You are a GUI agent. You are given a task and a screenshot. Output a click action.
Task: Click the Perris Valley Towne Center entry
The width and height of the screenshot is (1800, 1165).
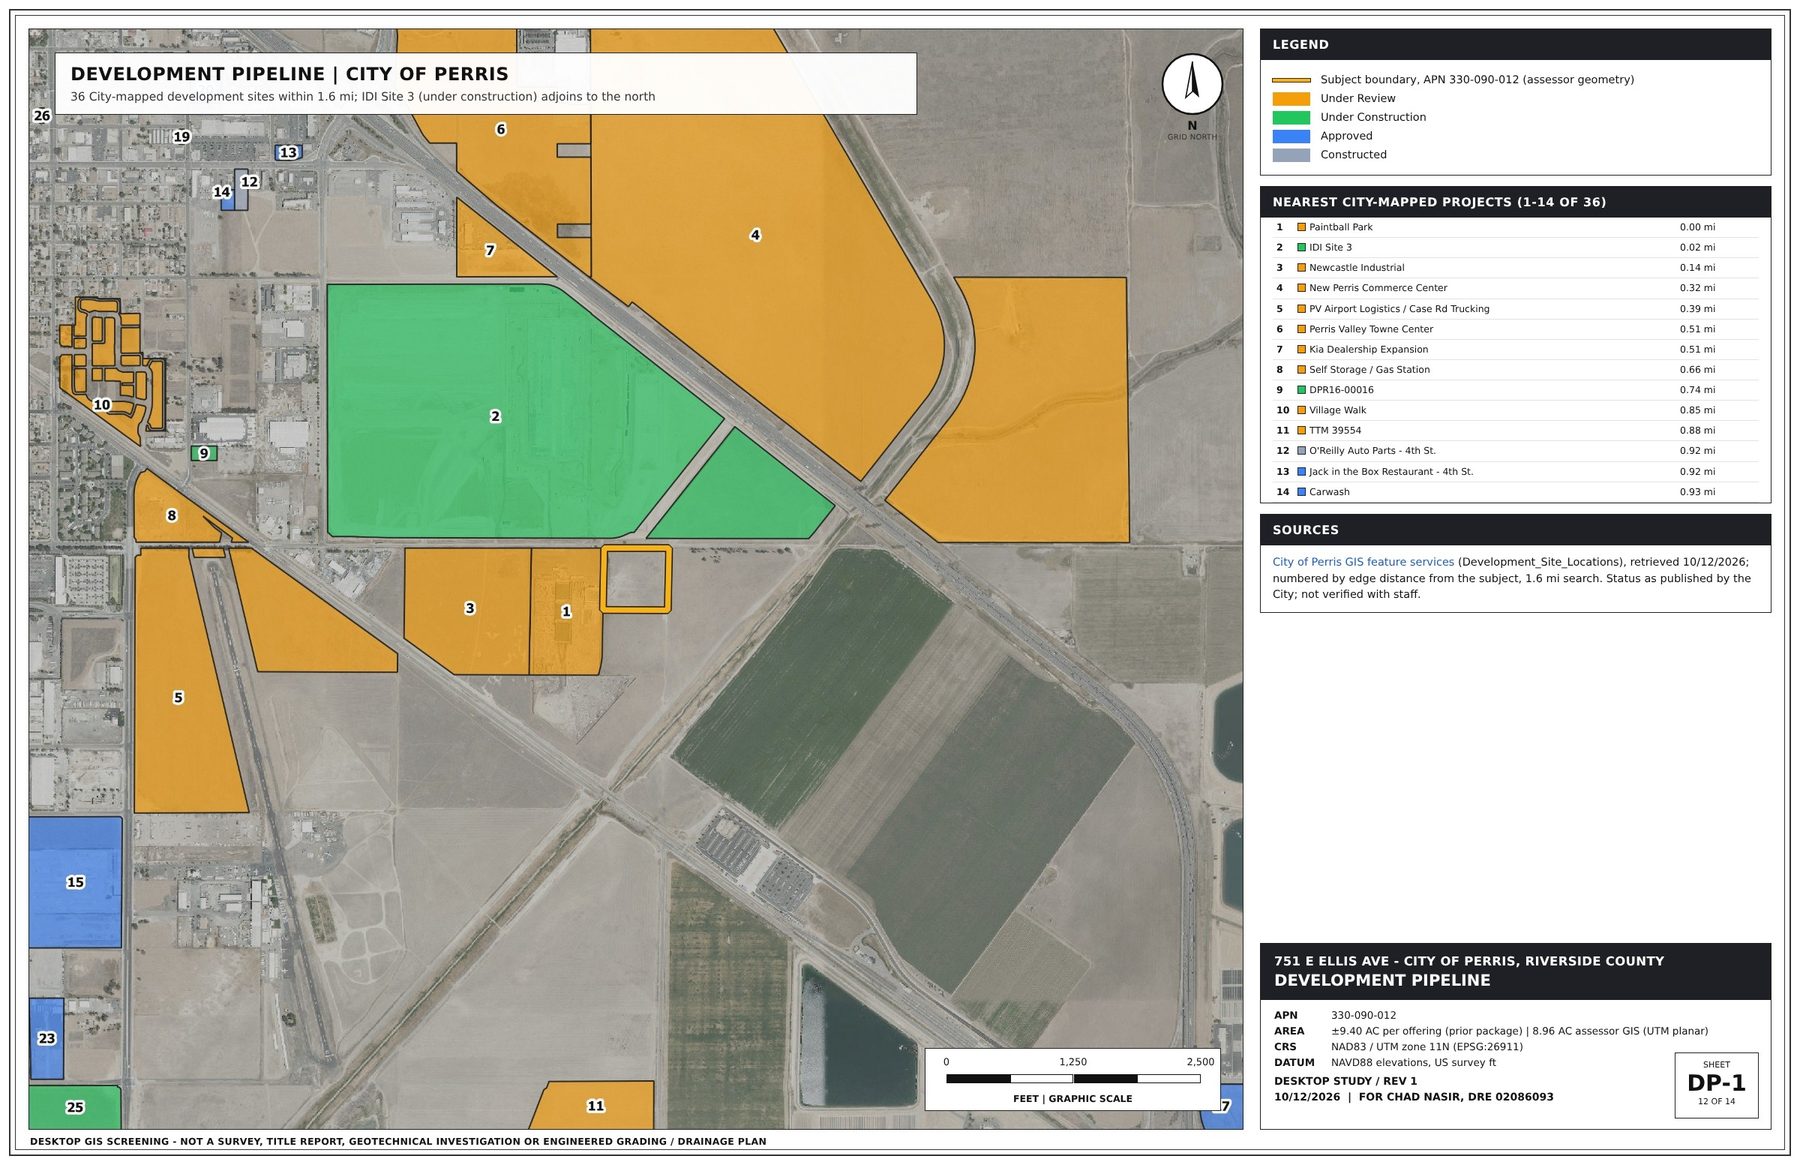1371,329
